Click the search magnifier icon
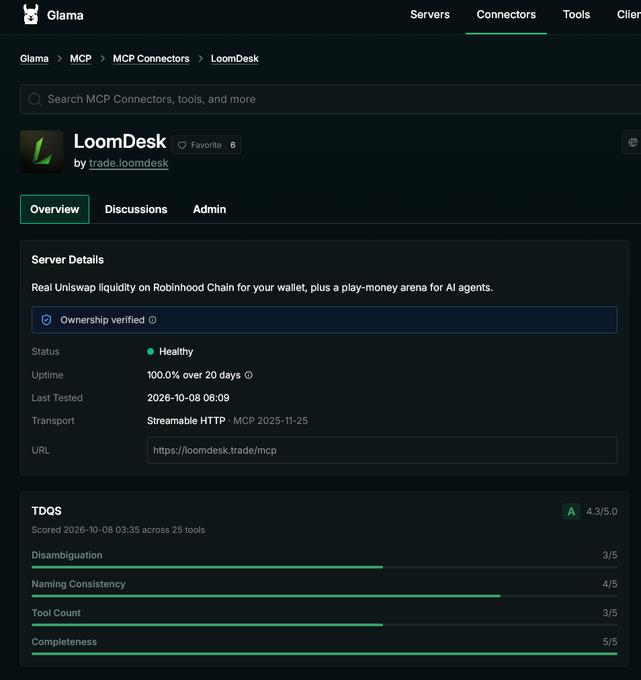 pos(35,99)
